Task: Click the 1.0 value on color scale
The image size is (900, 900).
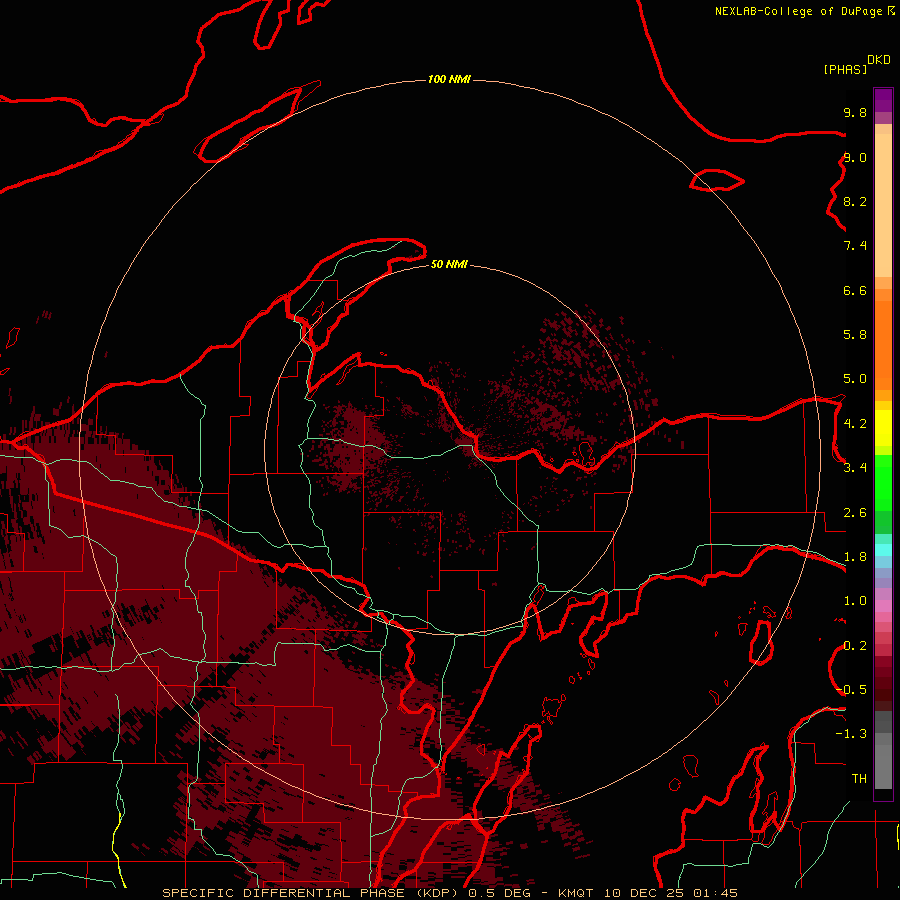Action: tap(855, 601)
